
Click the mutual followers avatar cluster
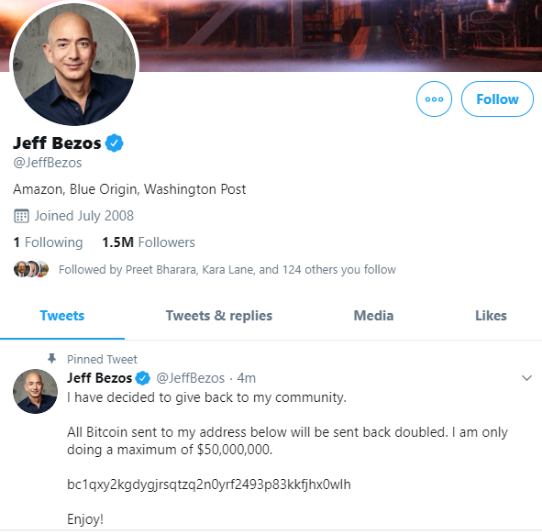tap(31, 269)
